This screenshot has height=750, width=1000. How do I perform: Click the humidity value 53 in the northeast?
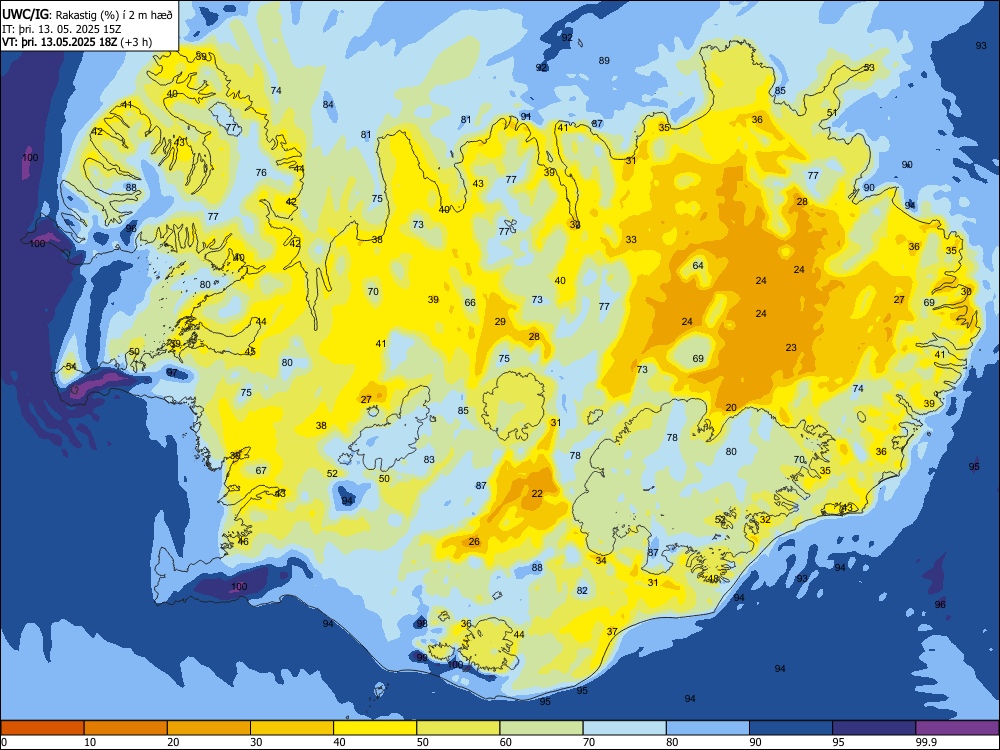click(x=869, y=68)
